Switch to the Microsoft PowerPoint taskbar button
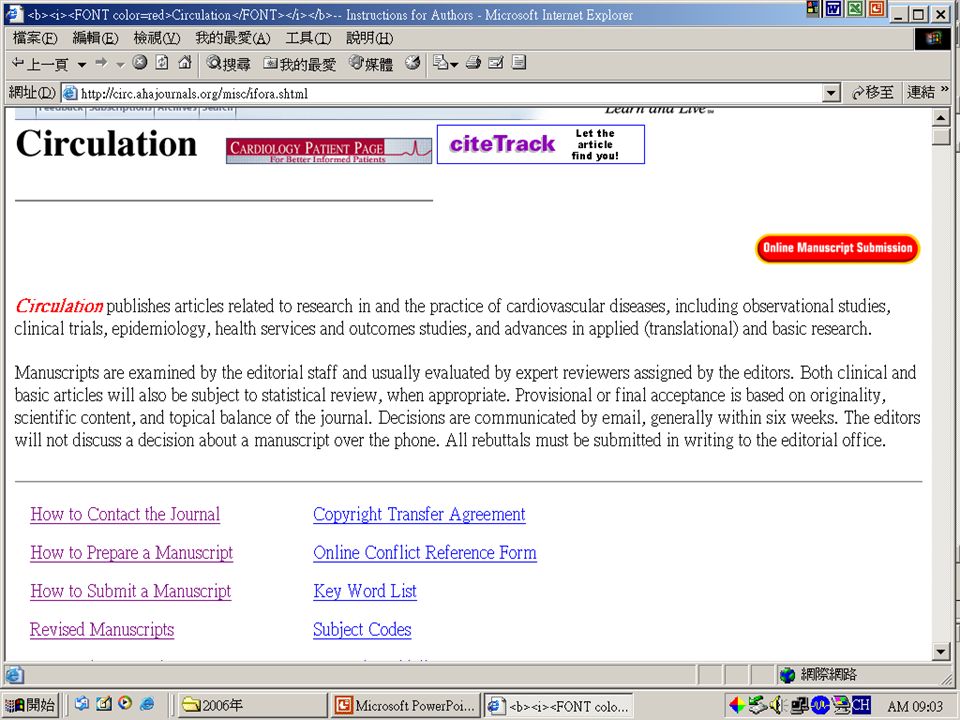The image size is (960, 720). 405,705
